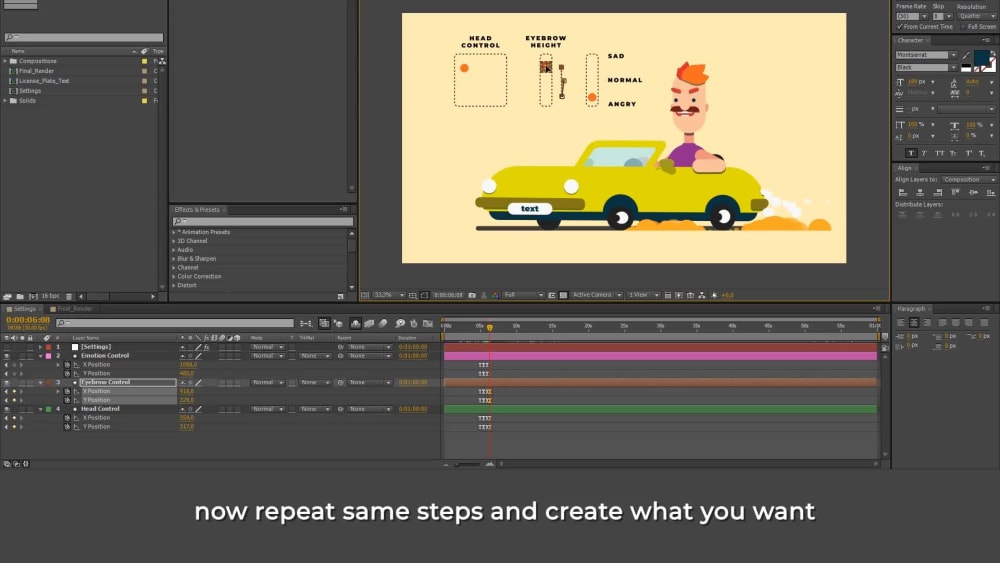Click align top edges icon
Screen dimensions: 1000x563
(x=955, y=192)
